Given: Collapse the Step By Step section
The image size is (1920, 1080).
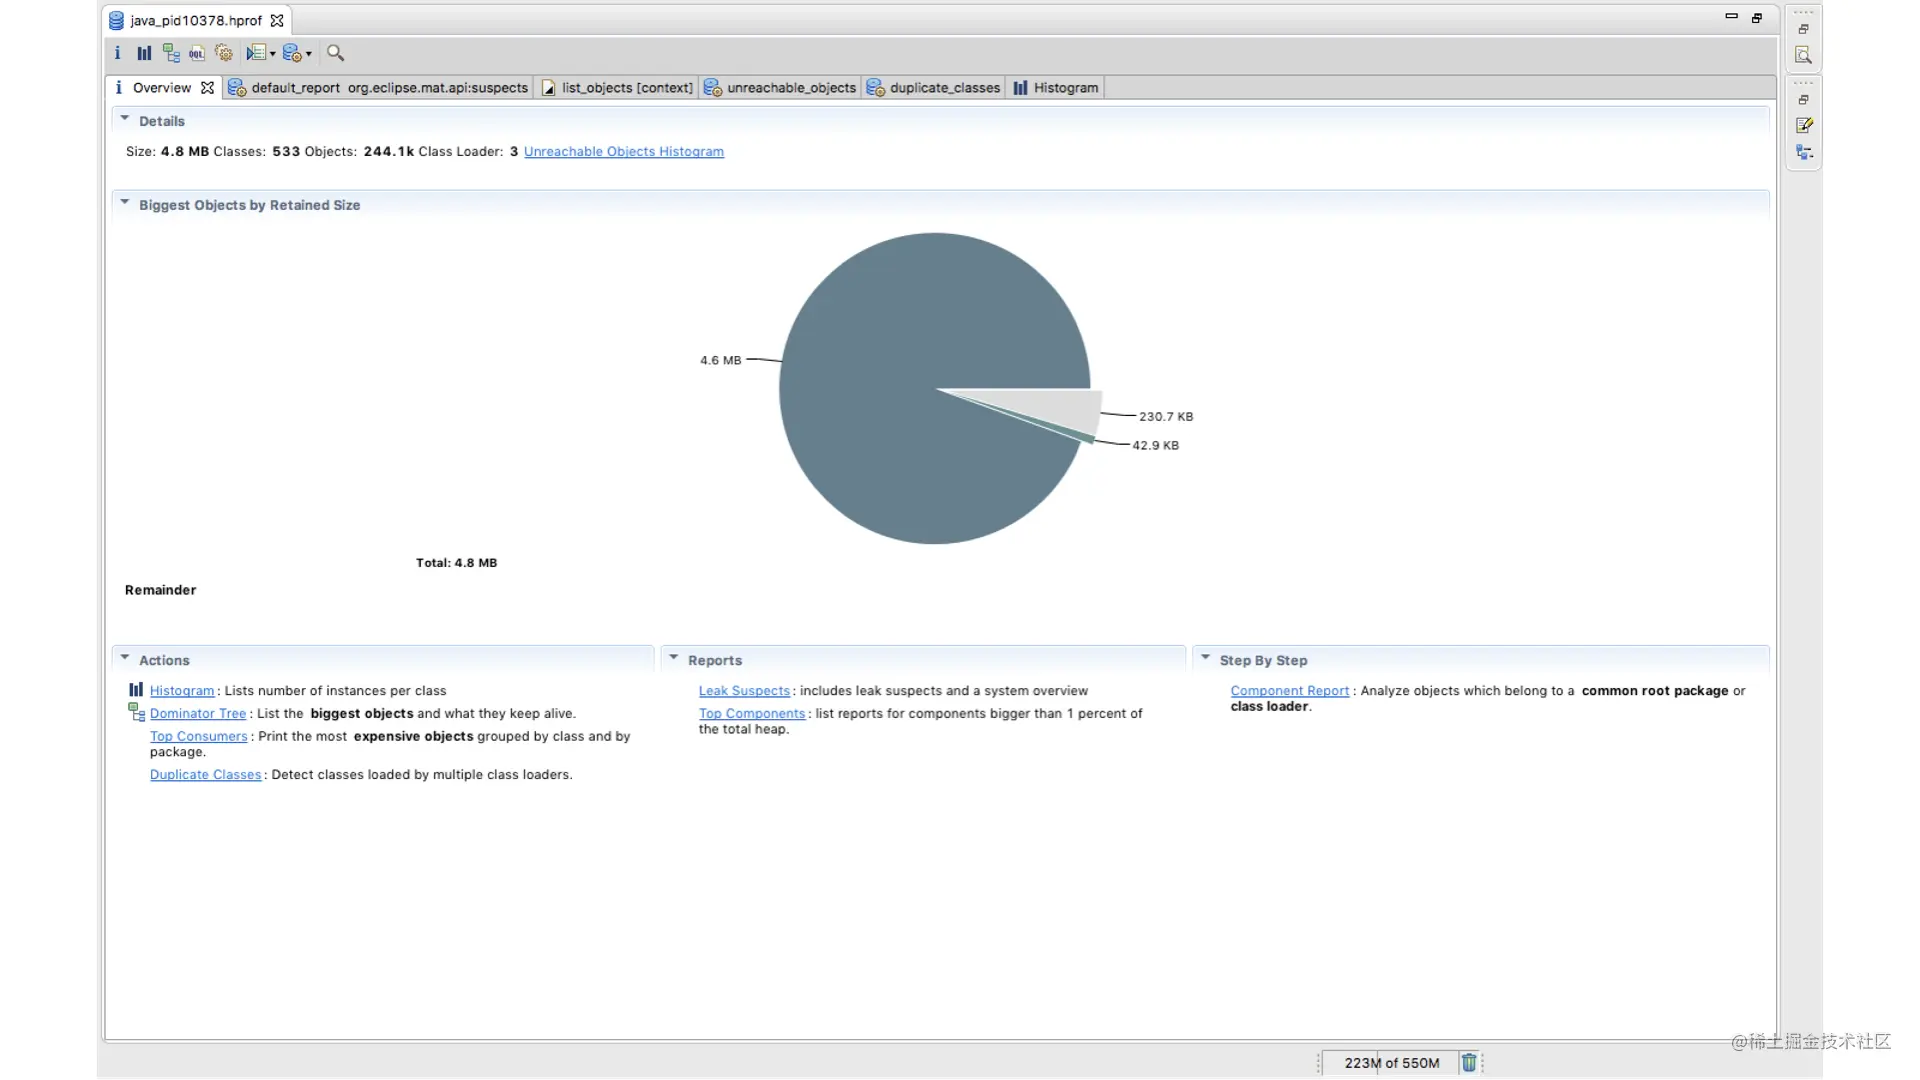Looking at the screenshot, I should click(1206, 658).
